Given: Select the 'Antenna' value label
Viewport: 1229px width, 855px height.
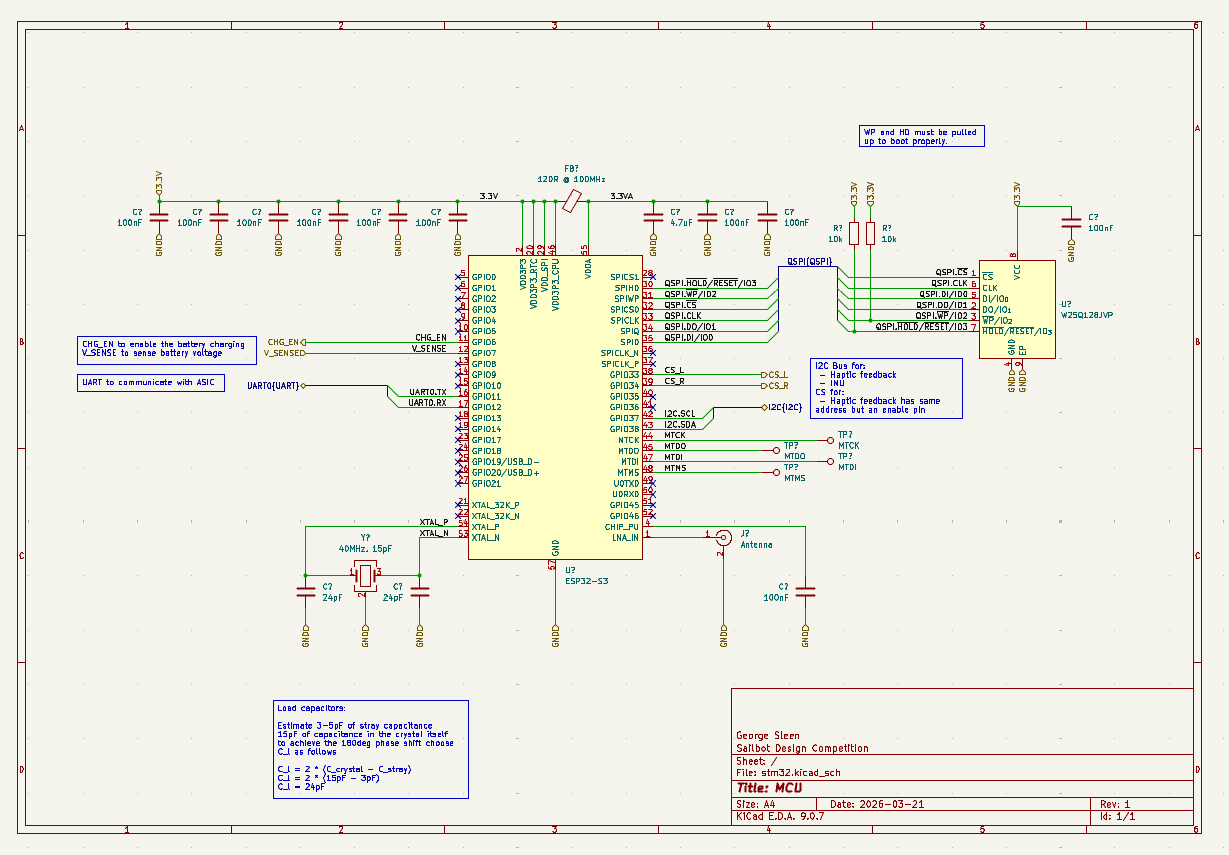Looking at the screenshot, I should click(x=756, y=545).
